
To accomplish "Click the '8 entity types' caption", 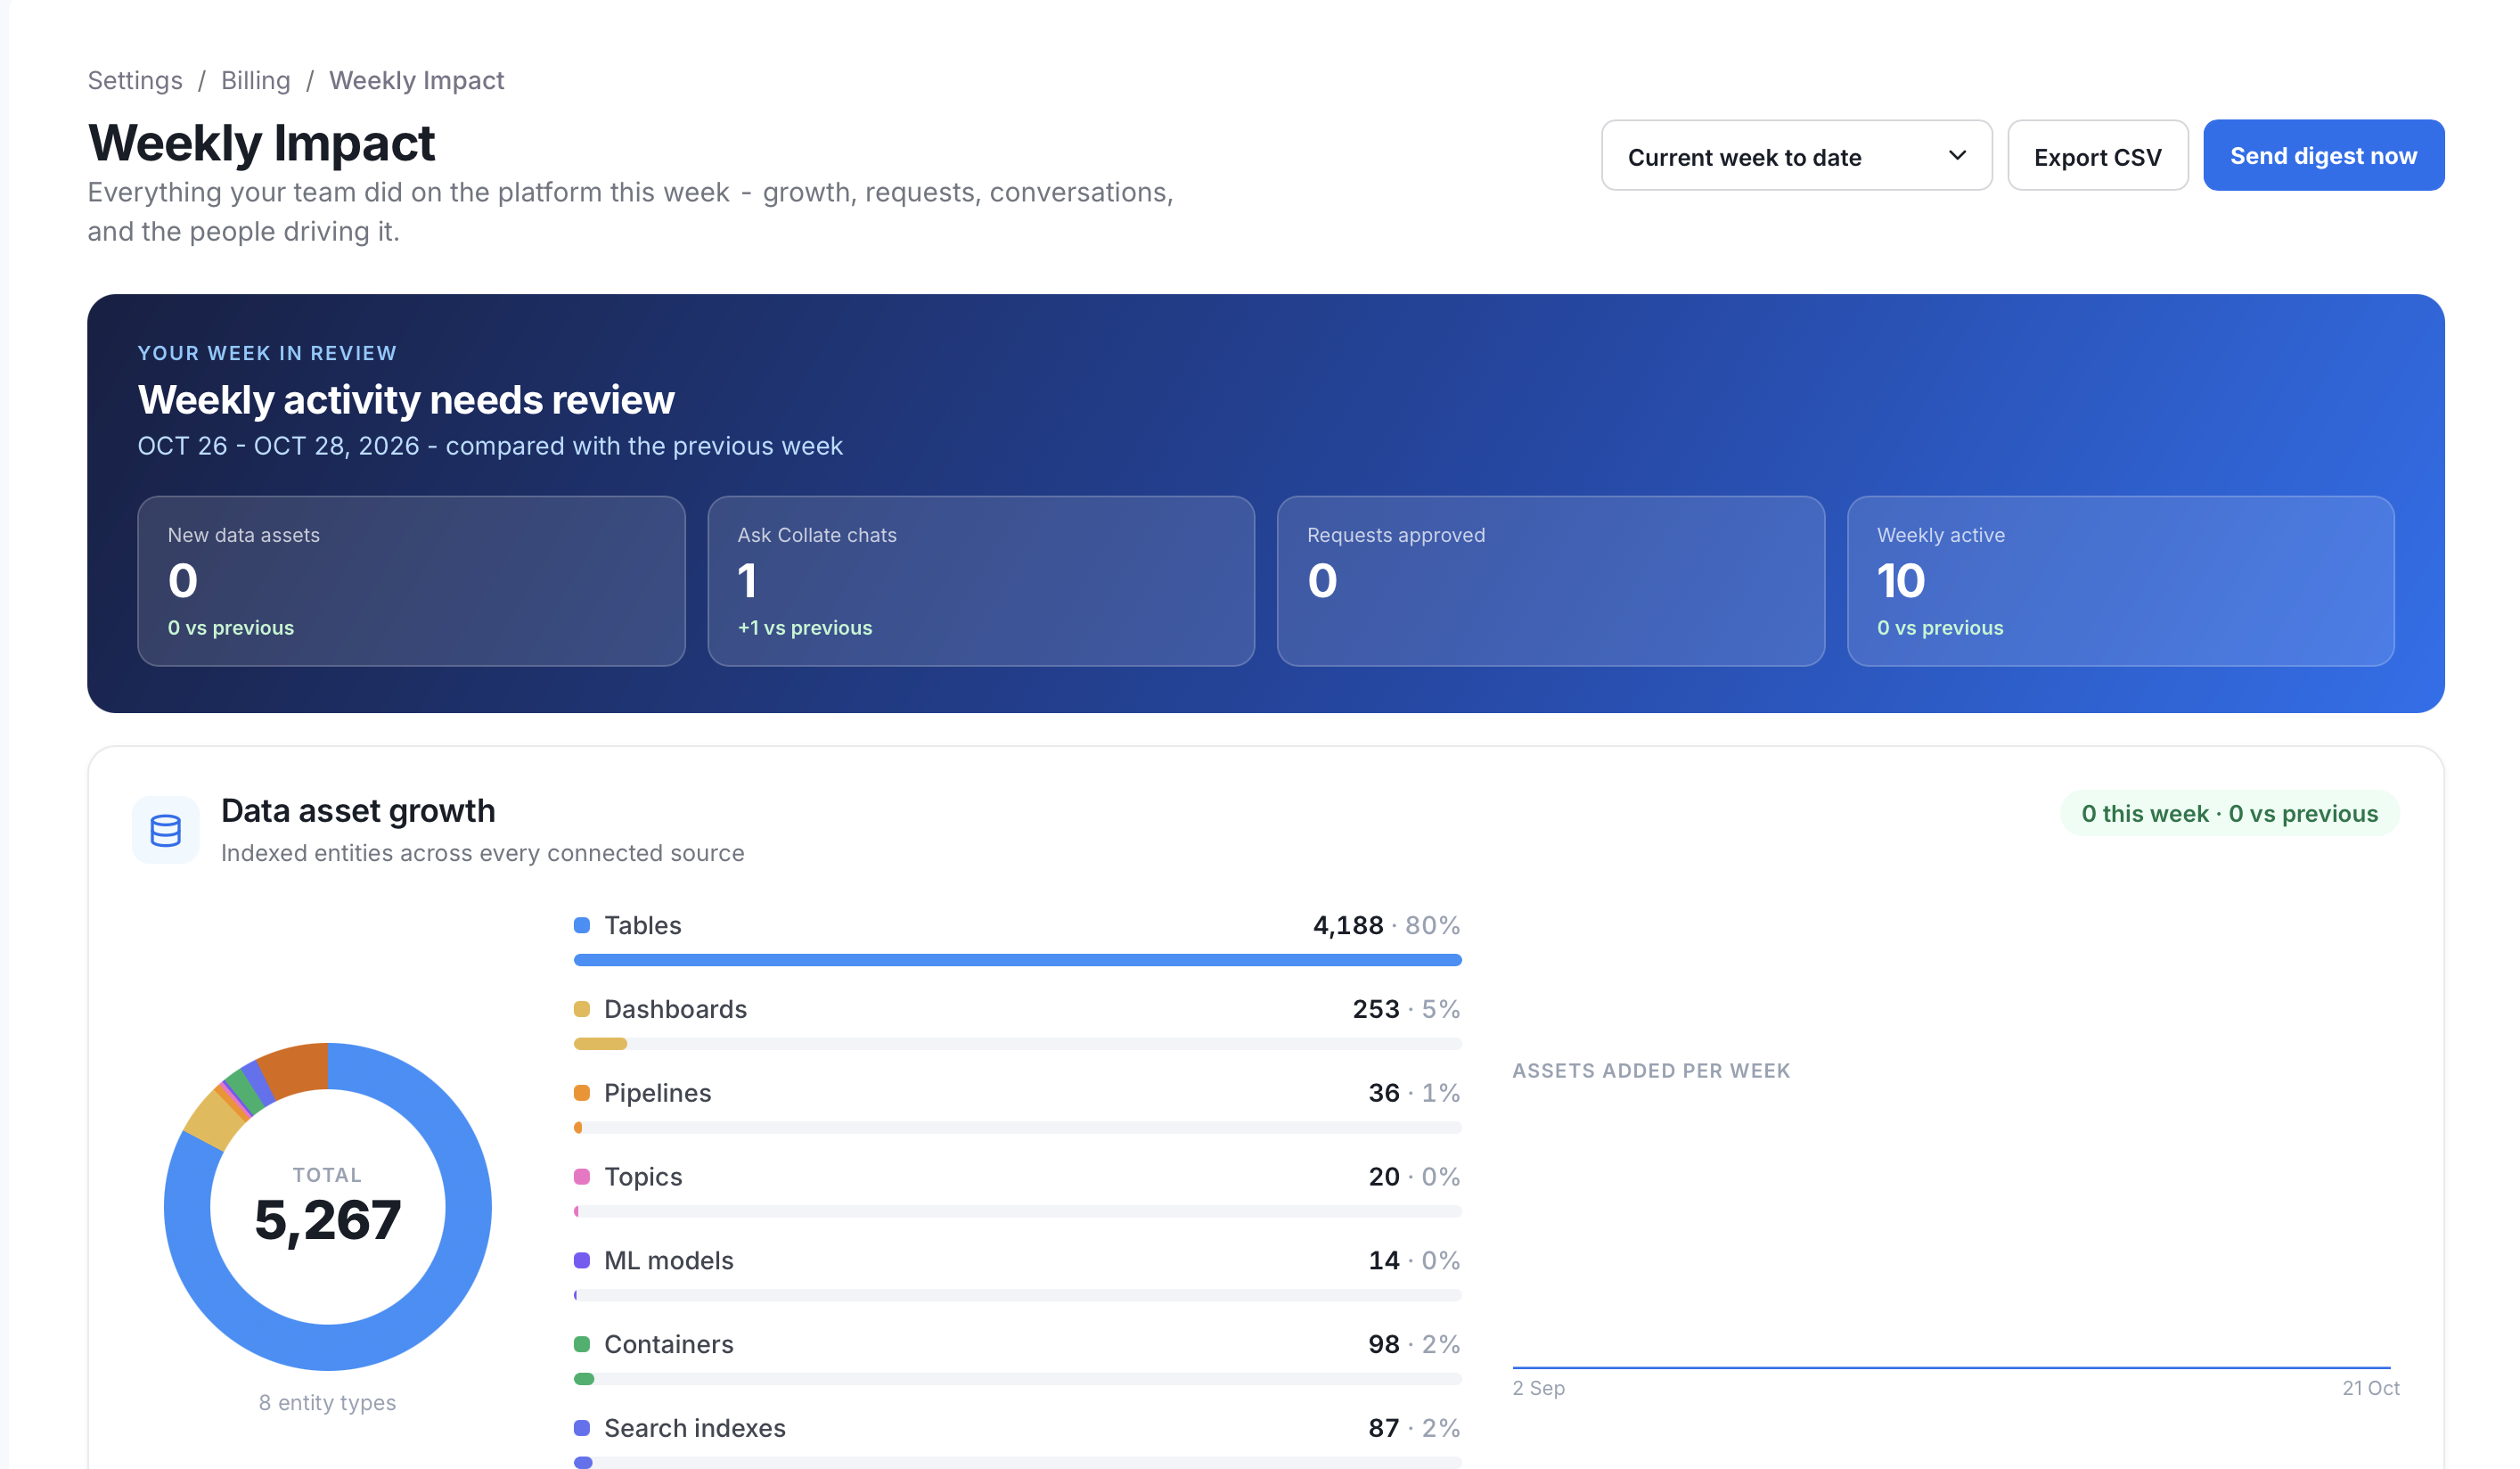I will click(x=327, y=1403).
